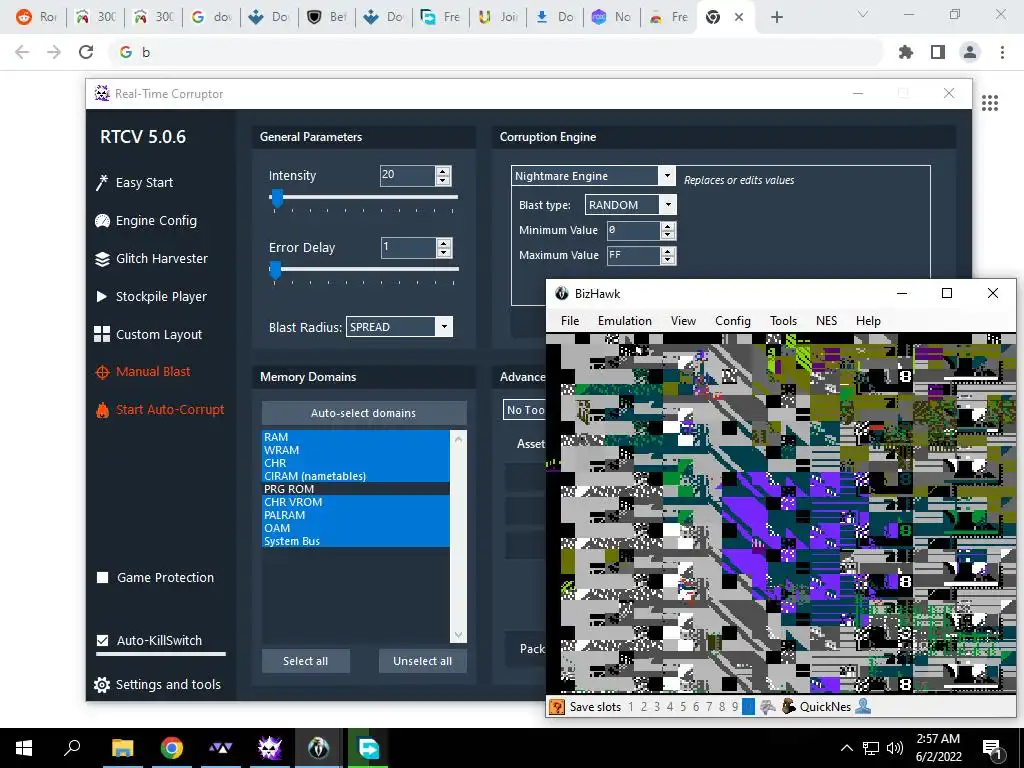
Task: Open Chrome three-dot menu
Action: click(1002, 52)
